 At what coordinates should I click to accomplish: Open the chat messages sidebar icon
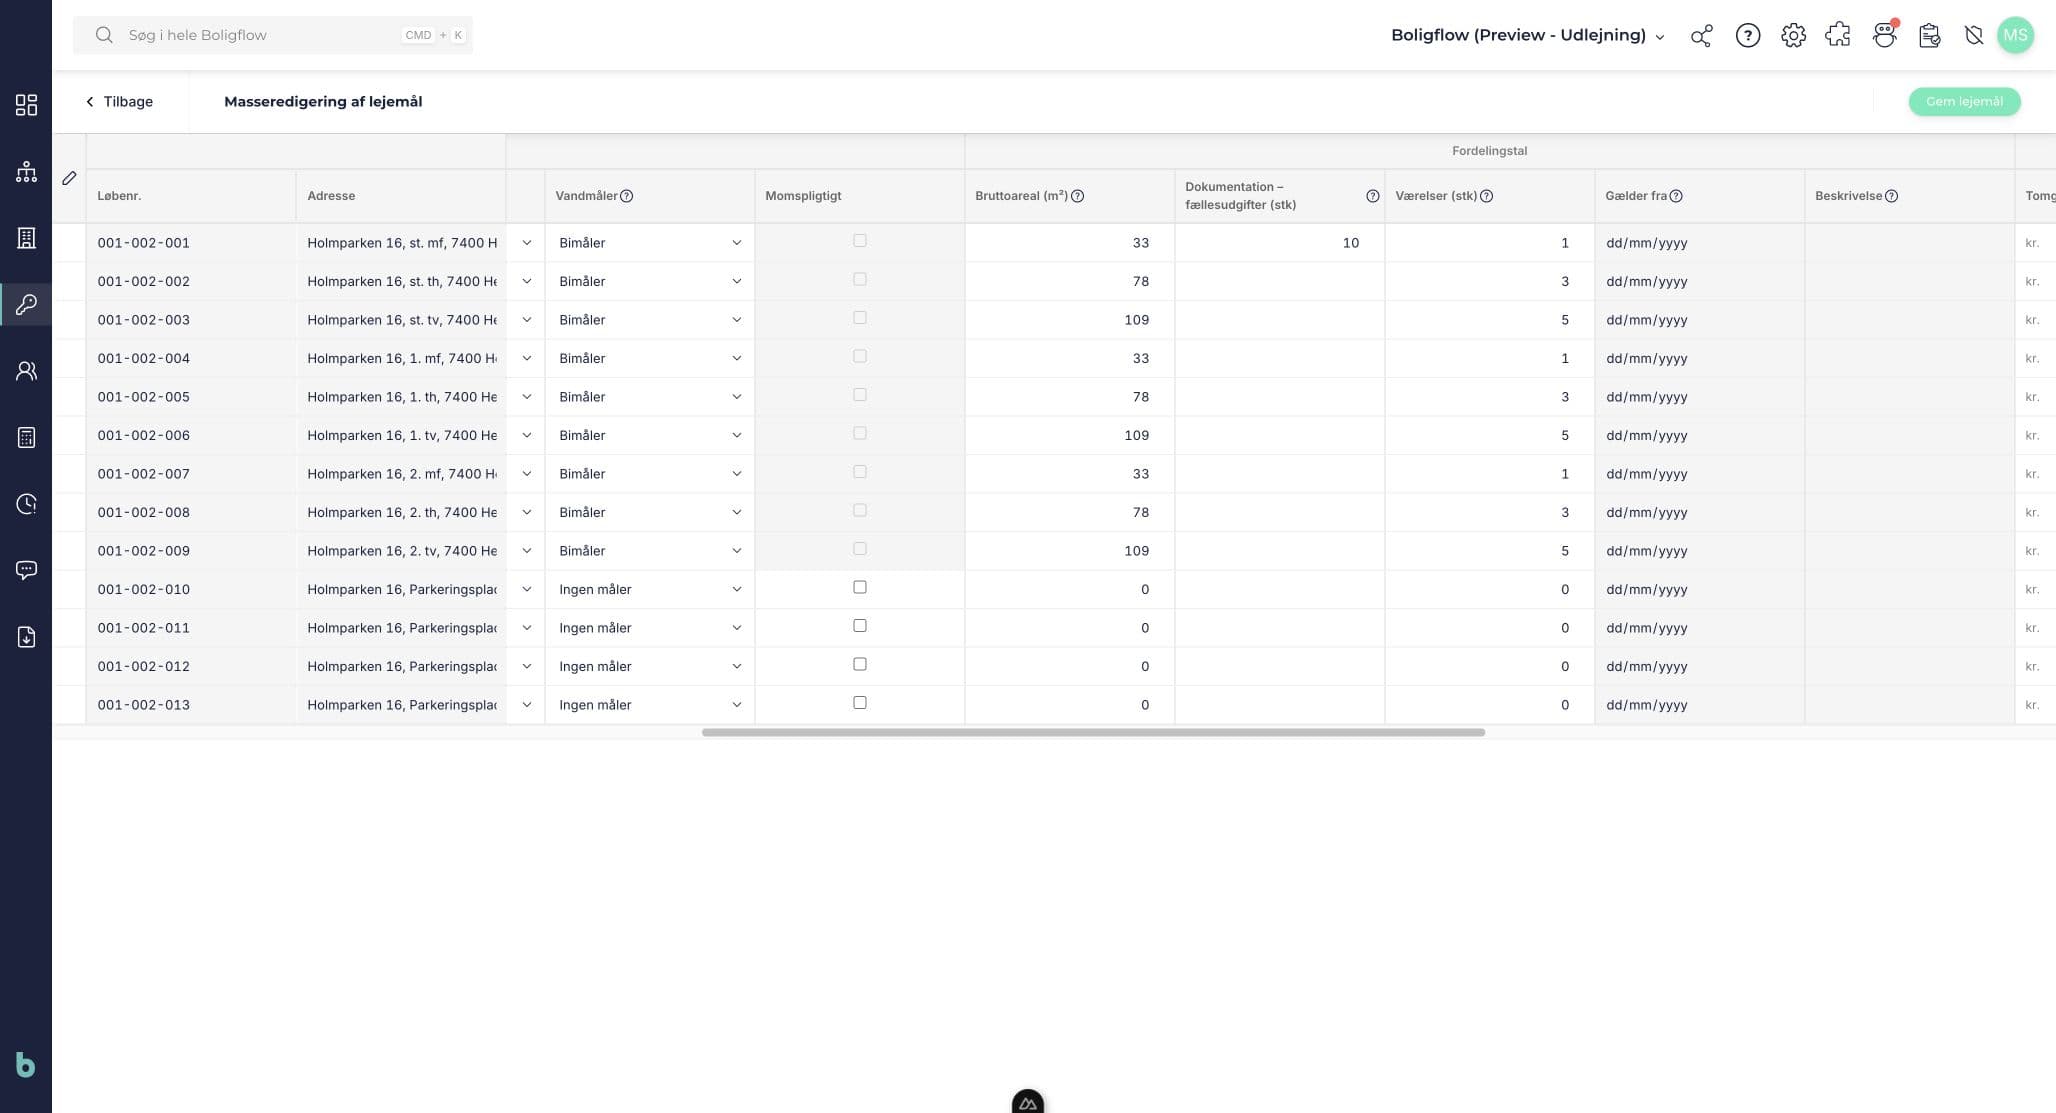[x=26, y=570]
